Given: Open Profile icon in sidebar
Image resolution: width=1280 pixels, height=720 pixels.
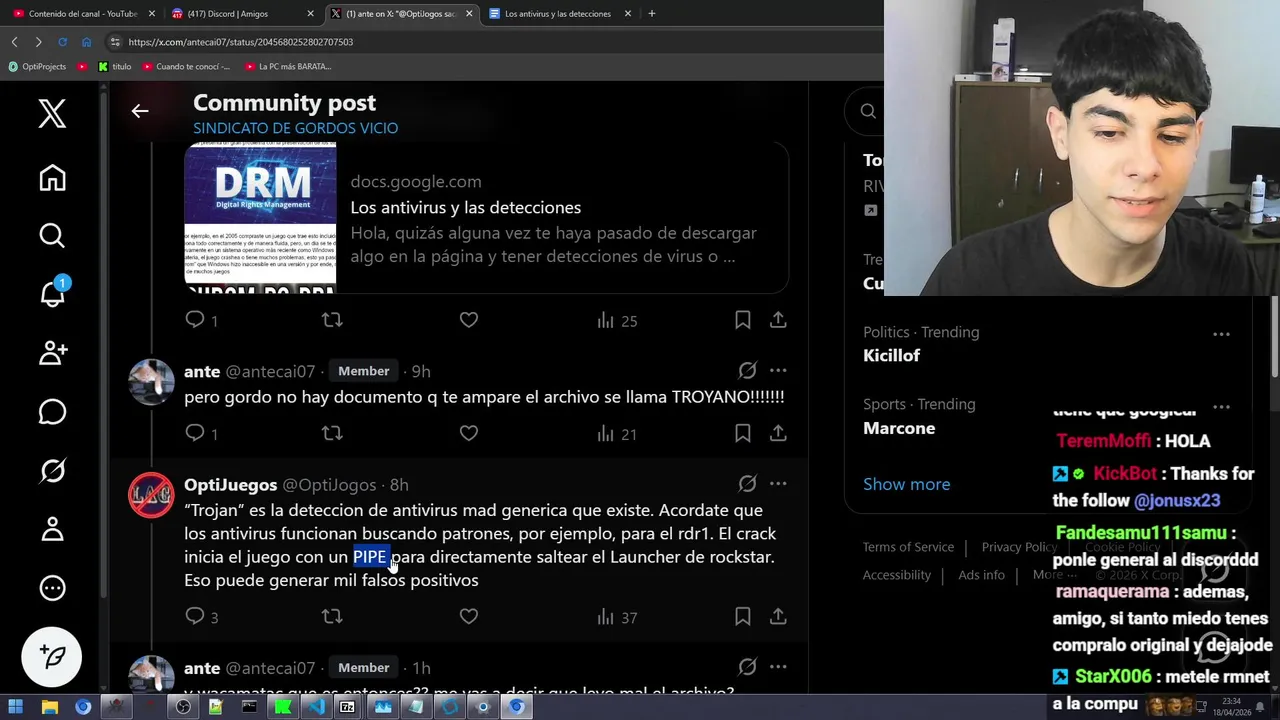Looking at the screenshot, I should click(52, 529).
